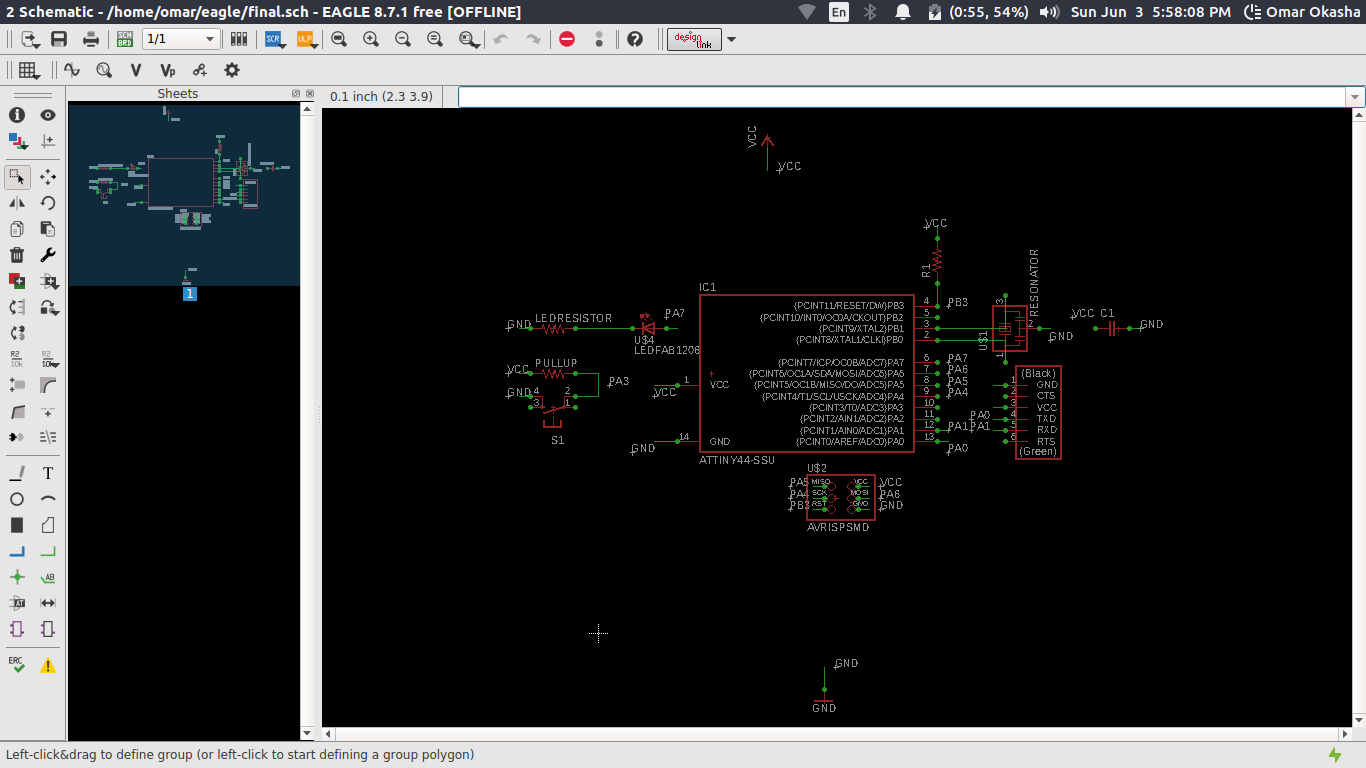Add a voltage probe (V icon)
Image resolution: width=1366 pixels, height=768 pixels.
(x=135, y=70)
